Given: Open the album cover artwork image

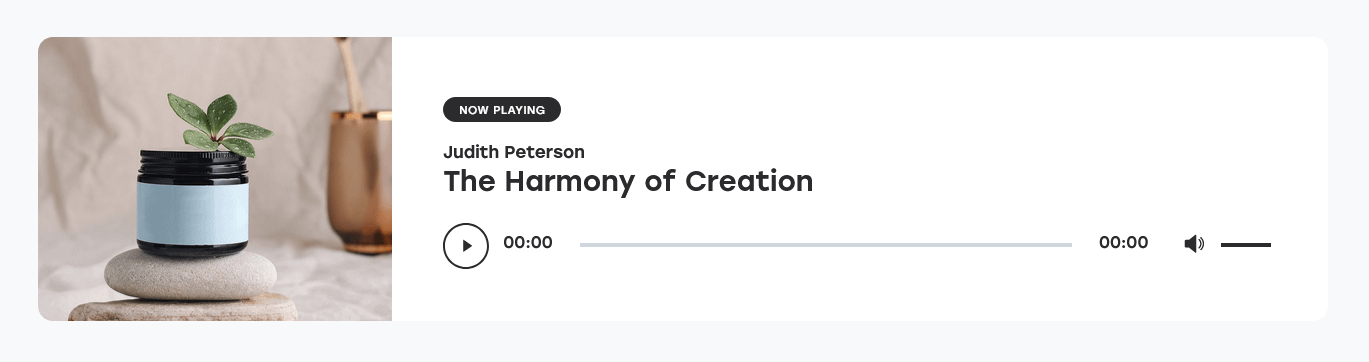Looking at the screenshot, I should [x=215, y=179].
